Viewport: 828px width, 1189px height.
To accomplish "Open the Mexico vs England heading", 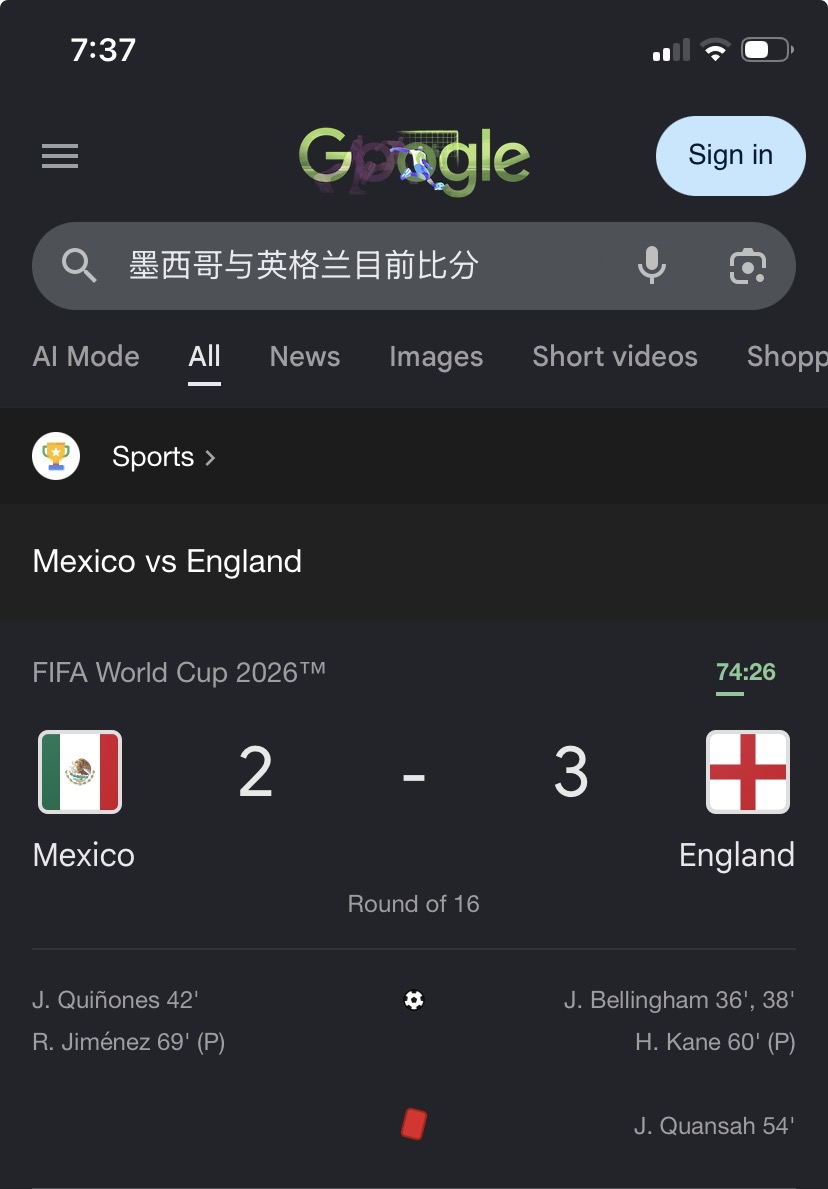I will point(167,562).
